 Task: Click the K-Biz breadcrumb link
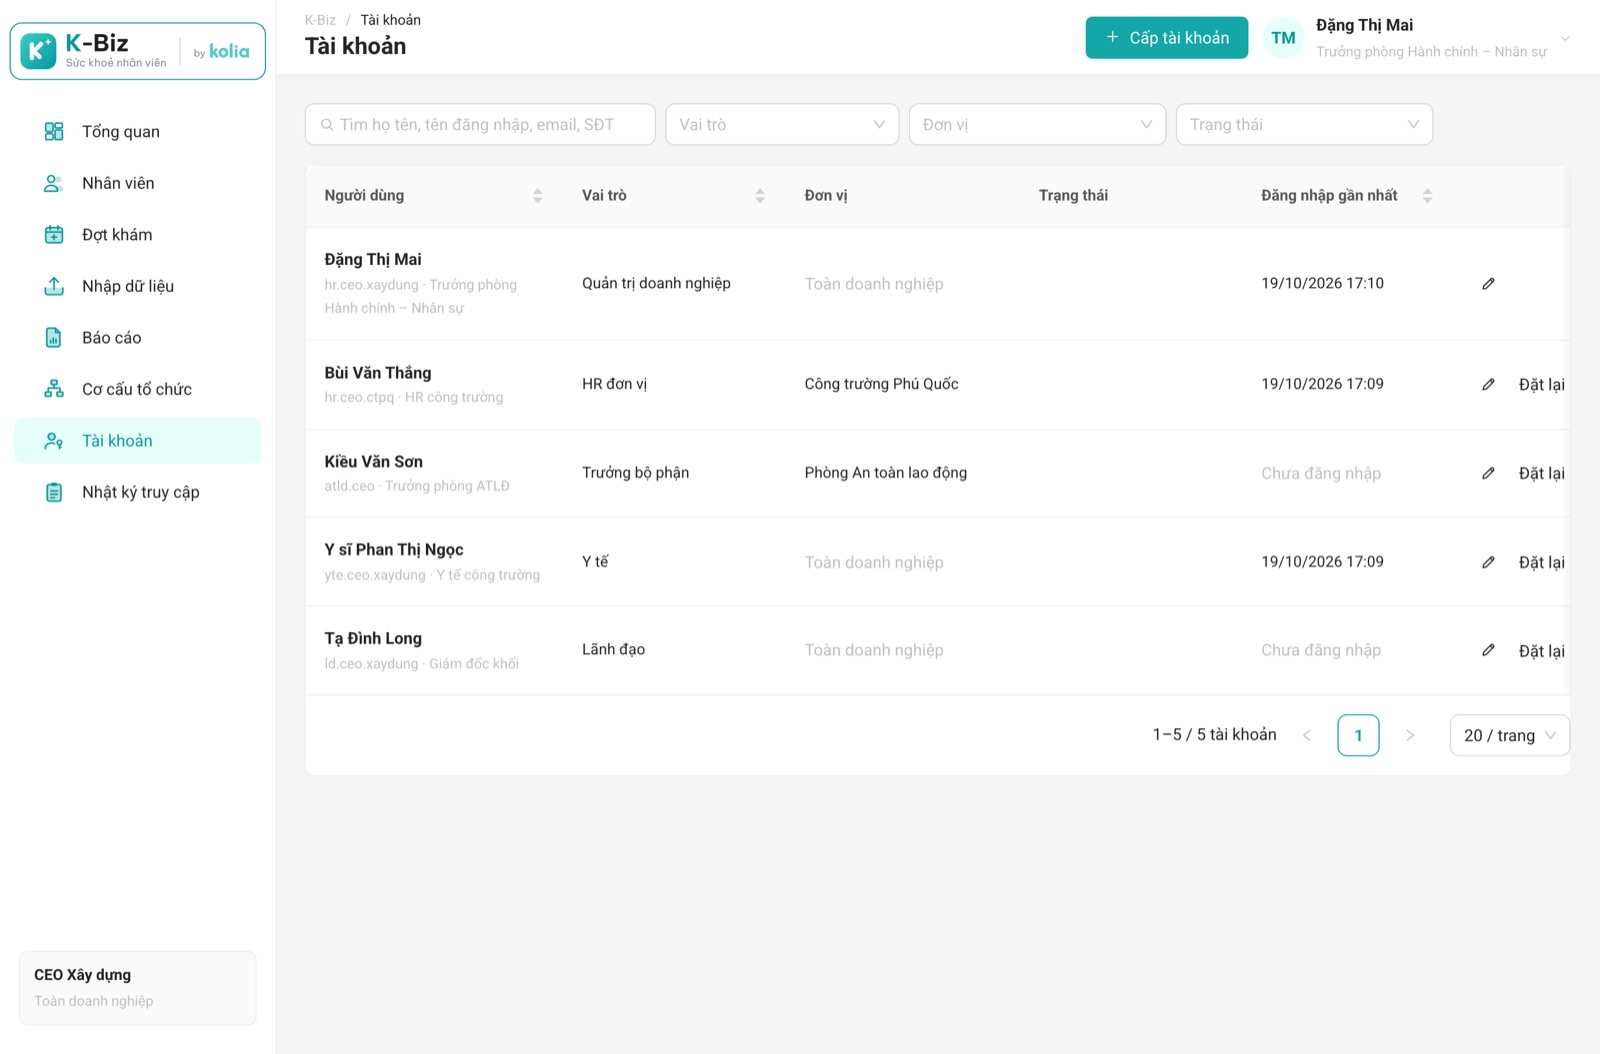320,20
